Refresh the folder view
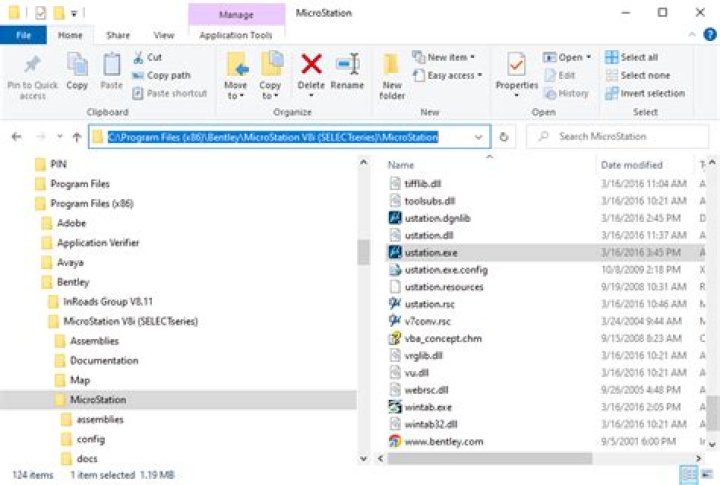Viewport: 720px width, 485px height. pyautogui.click(x=504, y=137)
